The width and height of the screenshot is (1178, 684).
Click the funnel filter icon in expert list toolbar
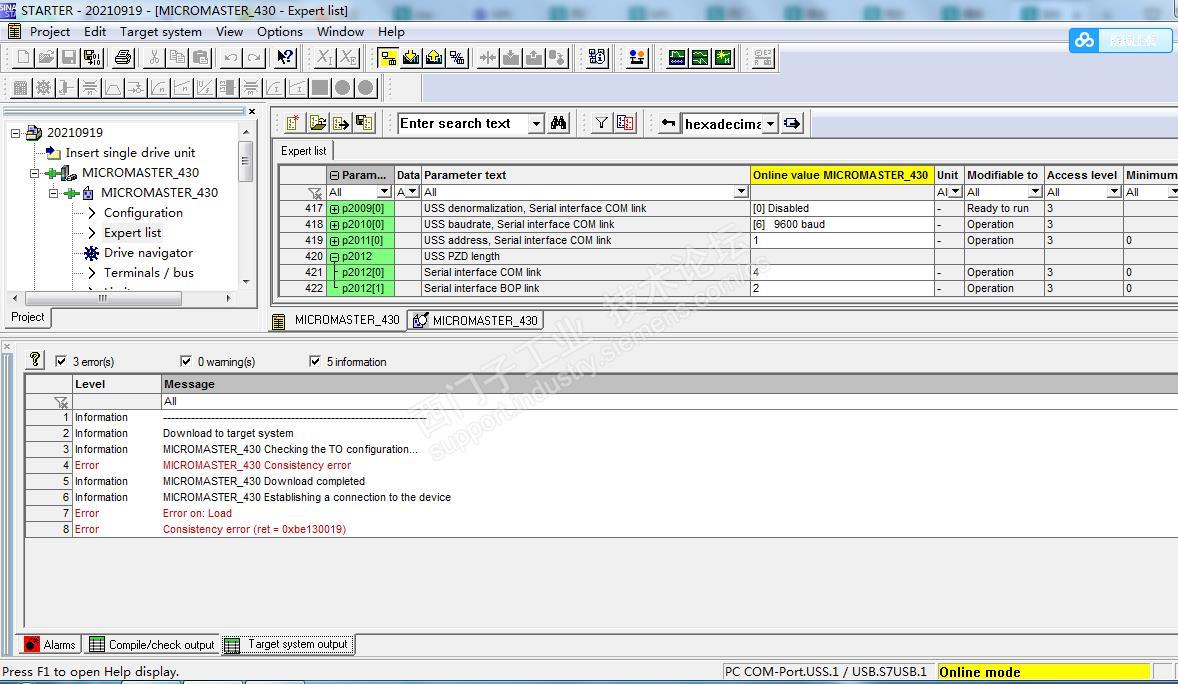pyautogui.click(x=601, y=123)
